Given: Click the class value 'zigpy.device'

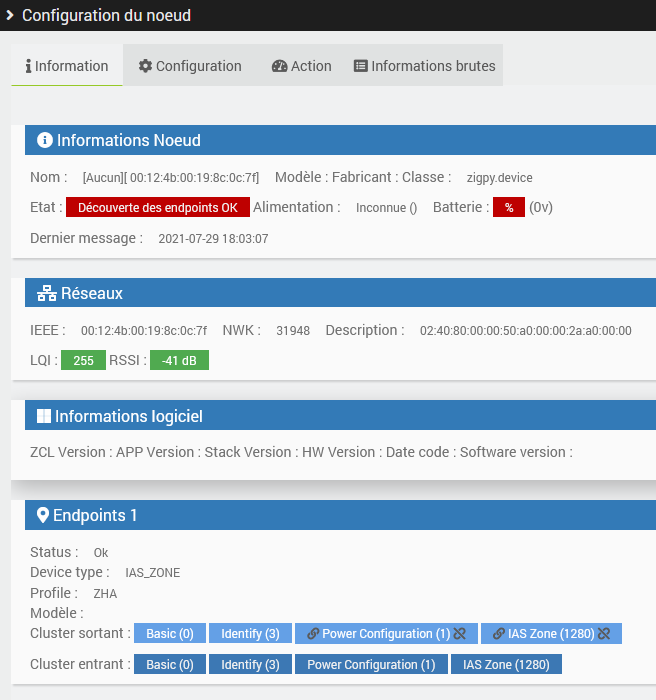Looking at the screenshot, I should pyautogui.click(x=499, y=178).
